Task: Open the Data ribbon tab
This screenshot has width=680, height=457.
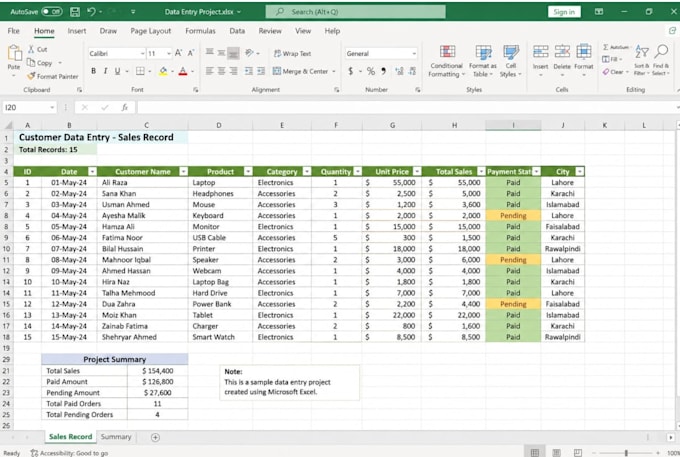Action: (237, 31)
